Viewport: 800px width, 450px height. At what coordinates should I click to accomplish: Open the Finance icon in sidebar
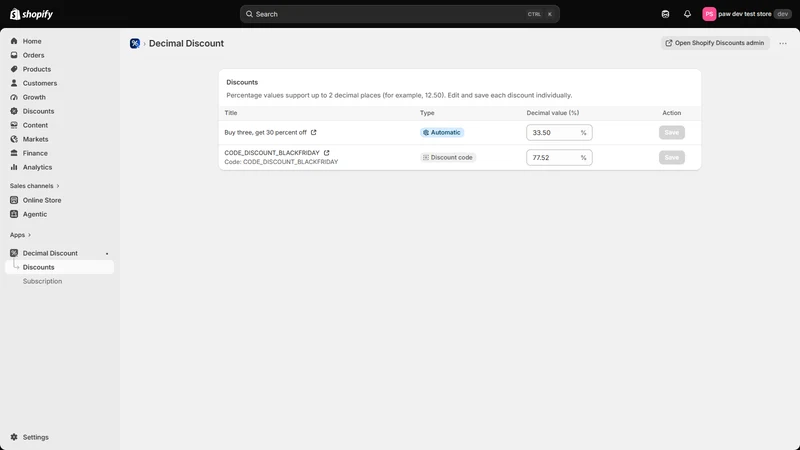(x=14, y=153)
